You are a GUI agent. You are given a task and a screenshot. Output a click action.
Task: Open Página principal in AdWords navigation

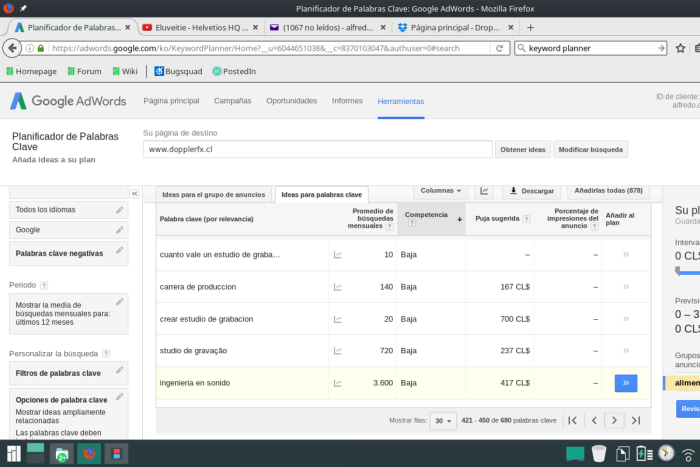pos(171,101)
